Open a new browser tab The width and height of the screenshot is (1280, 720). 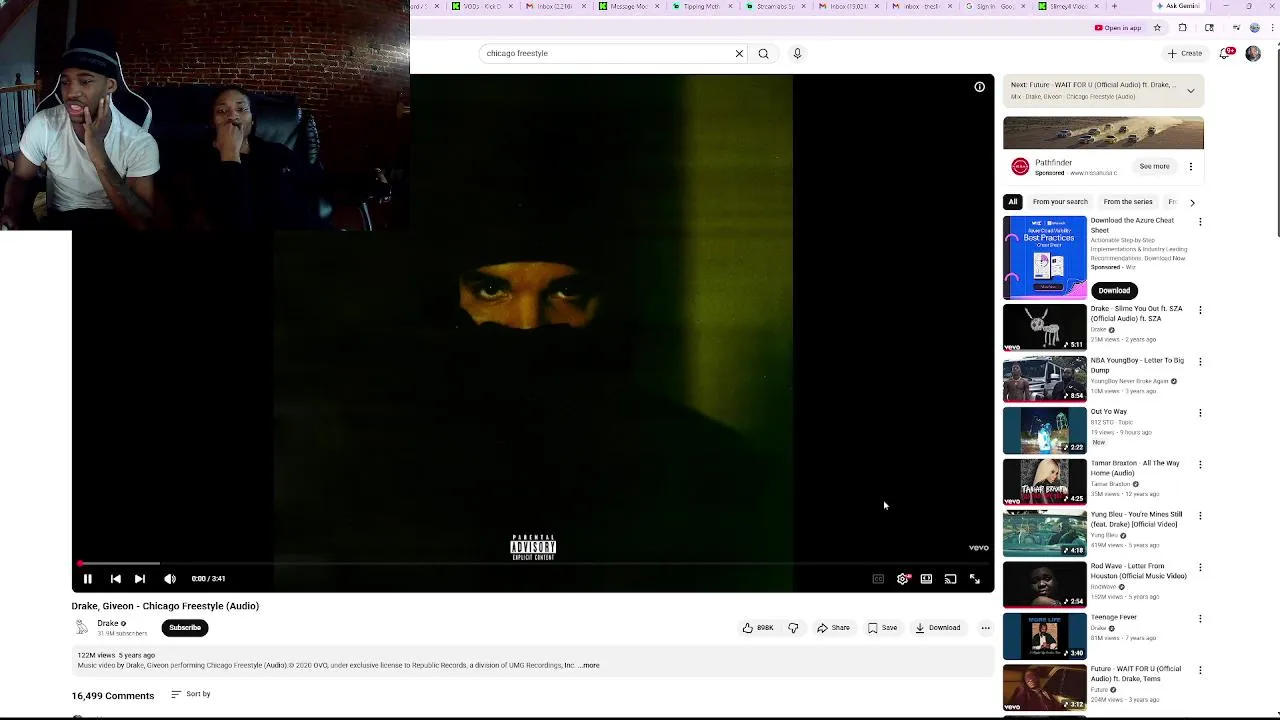pos(1114,6)
